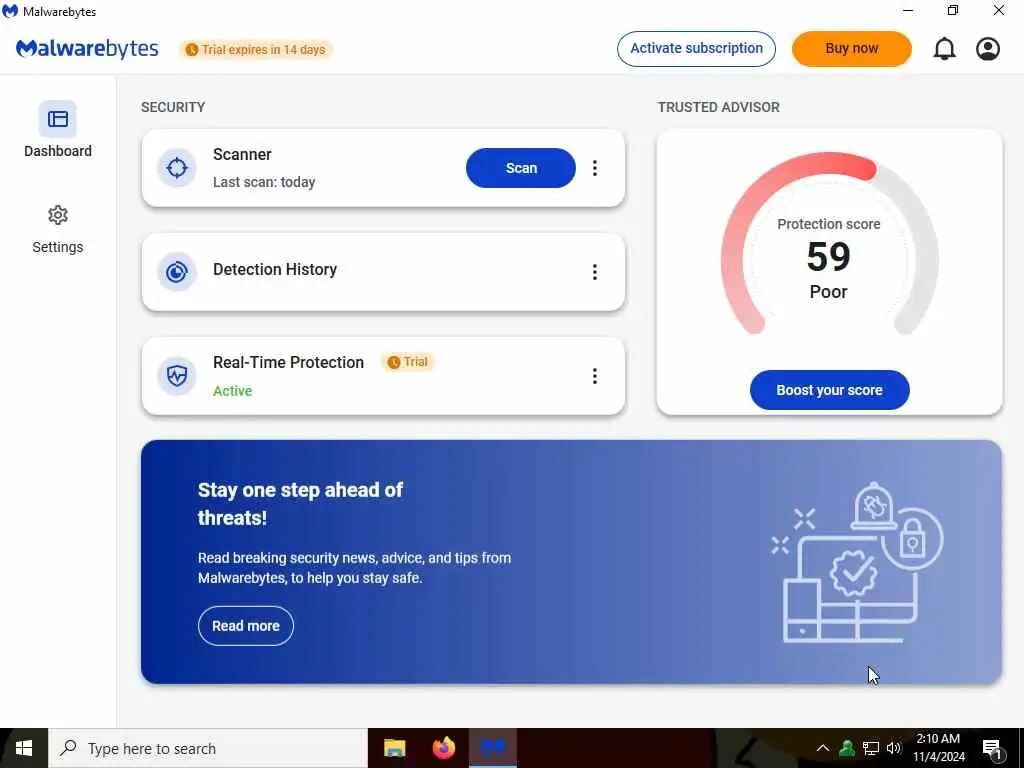The width and height of the screenshot is (1024, 768).
Task: Click Boost your score
Action: [x=829, y=390]
